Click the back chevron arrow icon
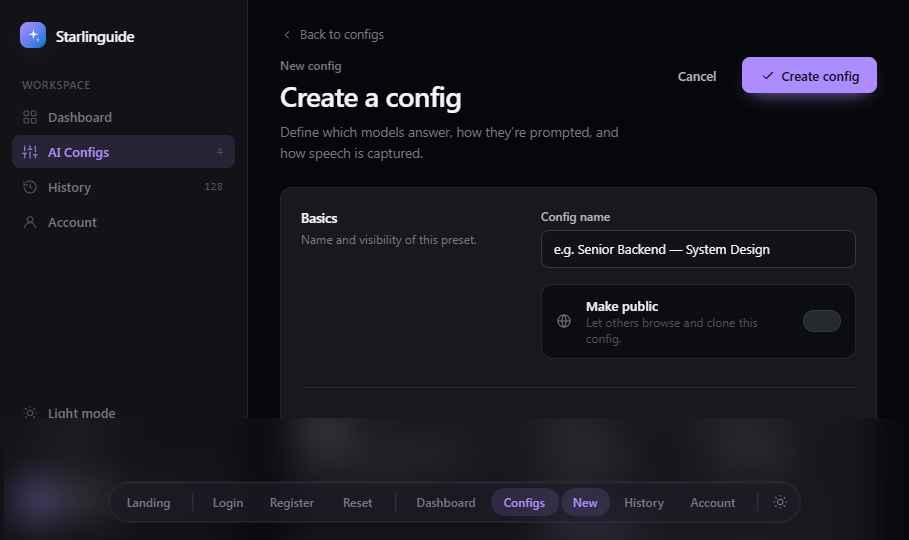909x540 pixels. pyautogui.click(x=286, y=35)
